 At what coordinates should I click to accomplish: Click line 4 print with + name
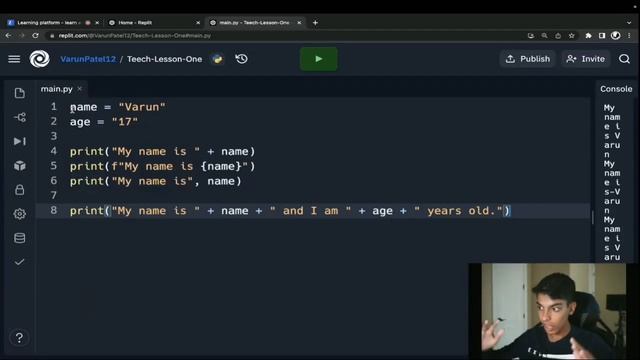162,151
